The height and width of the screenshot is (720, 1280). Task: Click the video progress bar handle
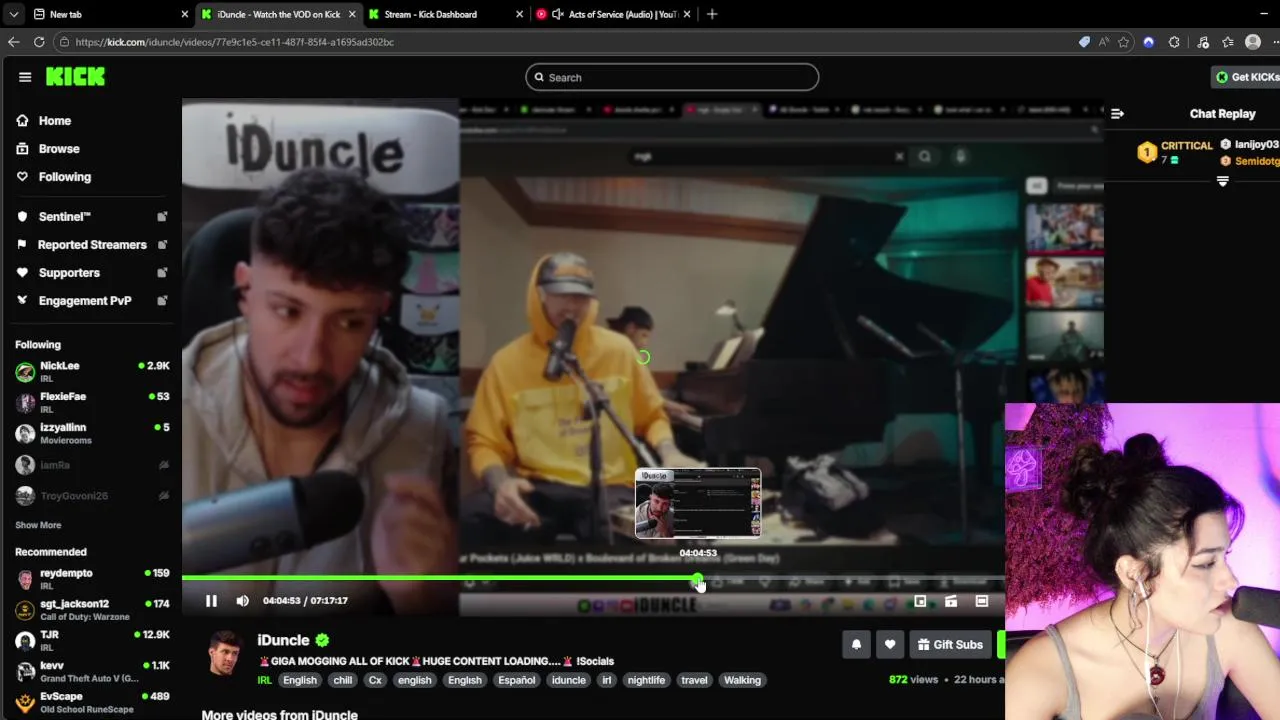(x=697, y=579)
